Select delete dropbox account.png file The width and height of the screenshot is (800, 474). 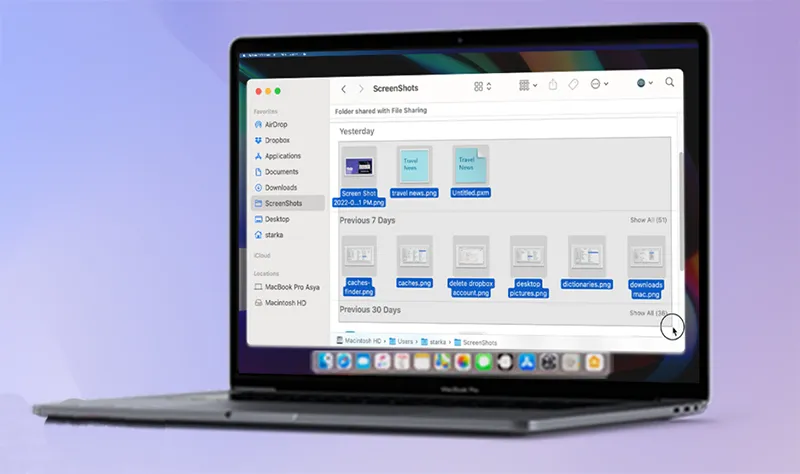click(x=471, y=266)
